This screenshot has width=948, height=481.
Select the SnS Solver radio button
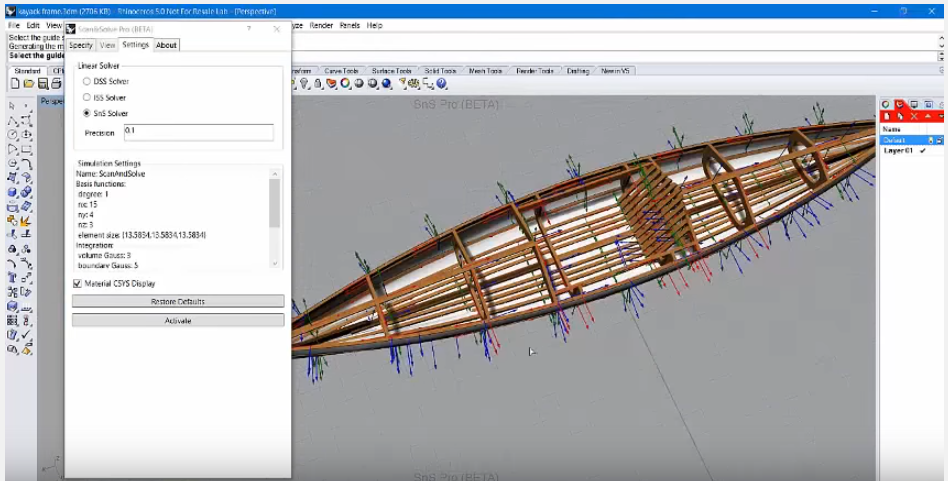pyautogui.click(x=86, y=113)
